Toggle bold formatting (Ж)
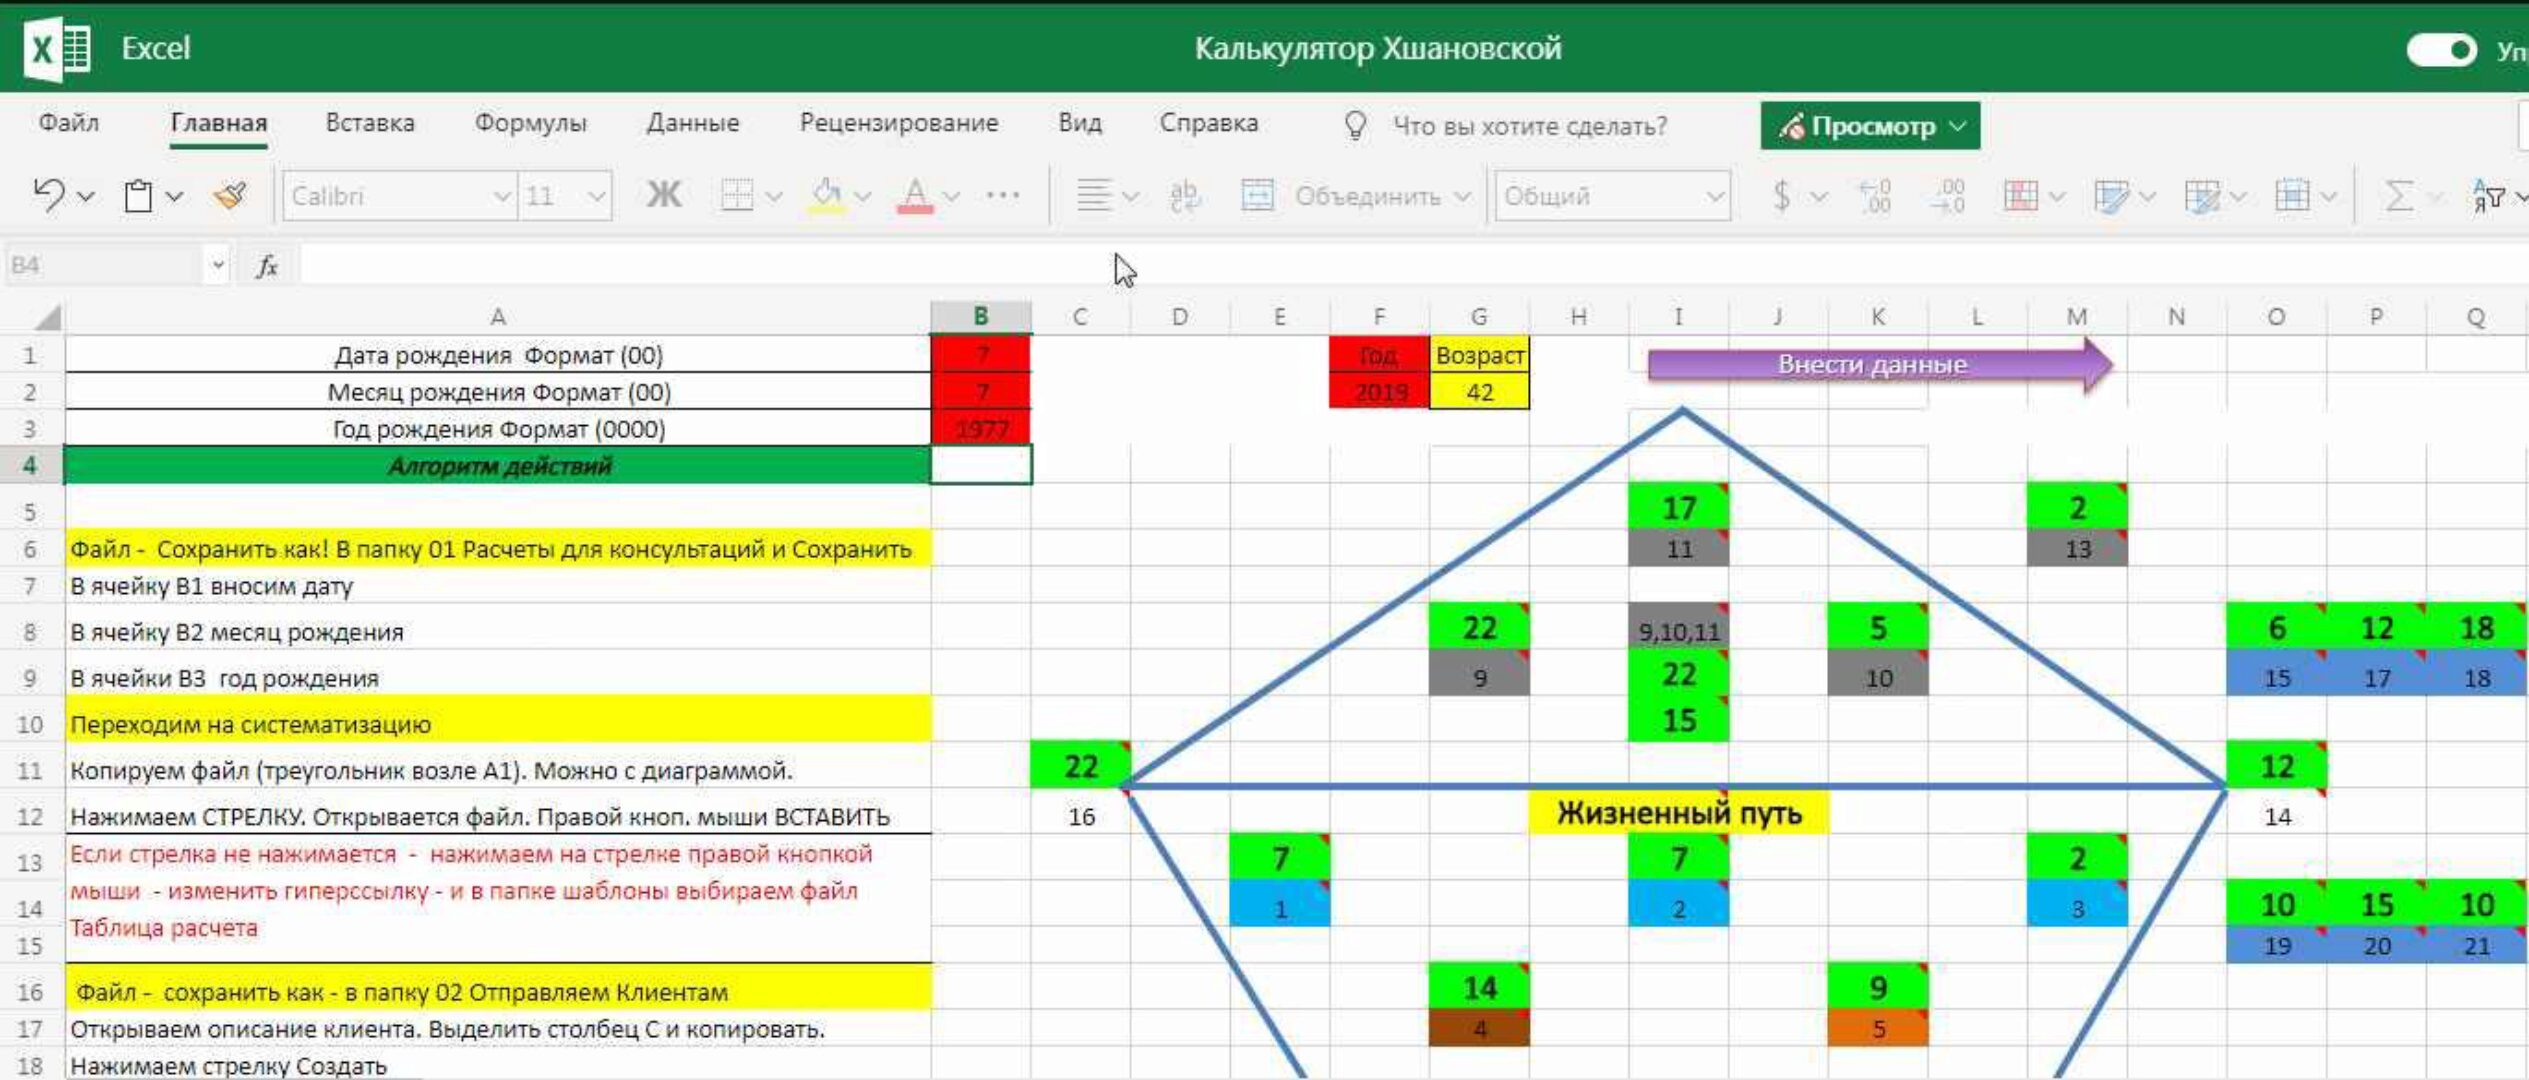Viewport: 2529px width, 1080px height. 663,195
